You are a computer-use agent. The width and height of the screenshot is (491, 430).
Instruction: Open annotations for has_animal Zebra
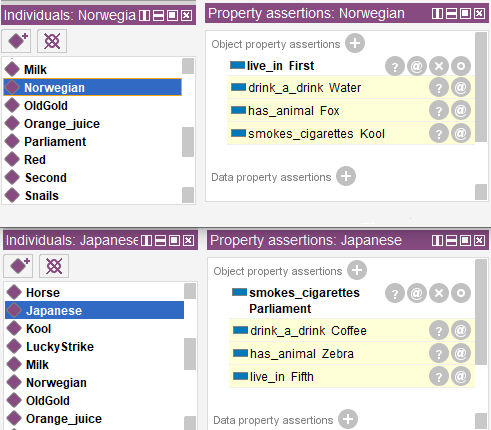[x=461, y=353]
